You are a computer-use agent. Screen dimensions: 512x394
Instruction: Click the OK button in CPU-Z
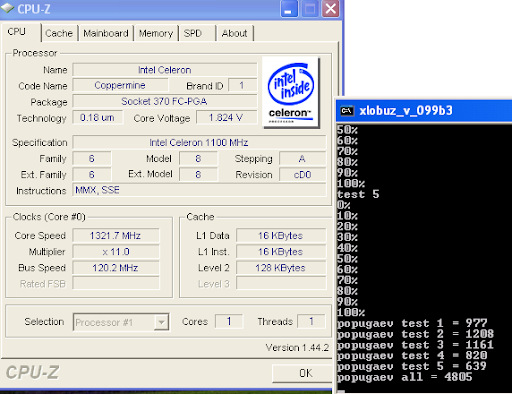pos(302,373)
